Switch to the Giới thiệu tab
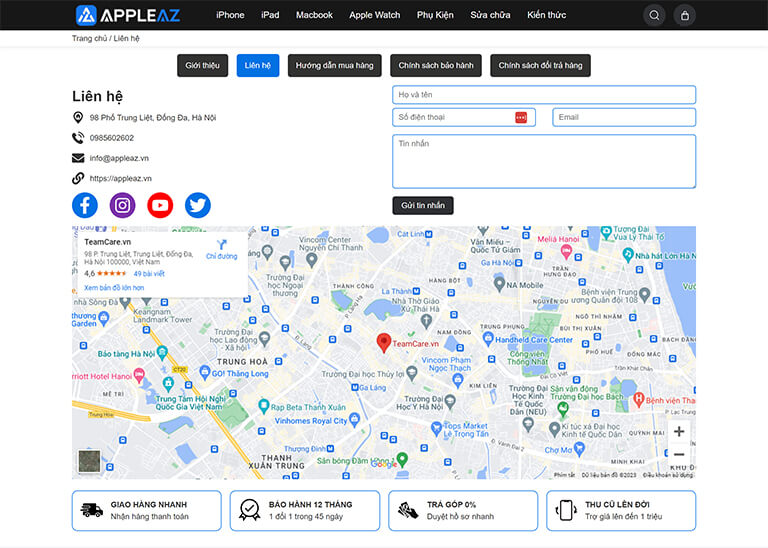 [202, 66]
